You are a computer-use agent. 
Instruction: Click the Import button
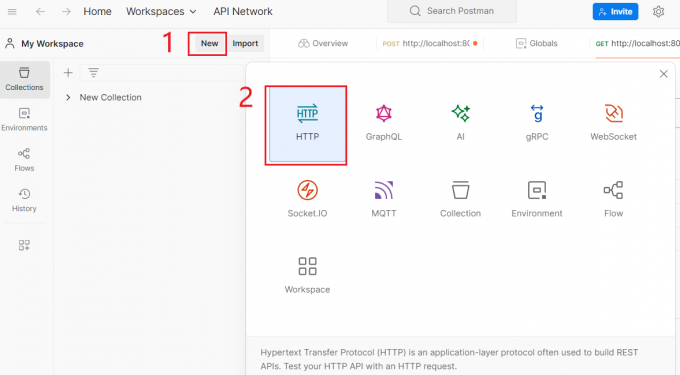245,43
